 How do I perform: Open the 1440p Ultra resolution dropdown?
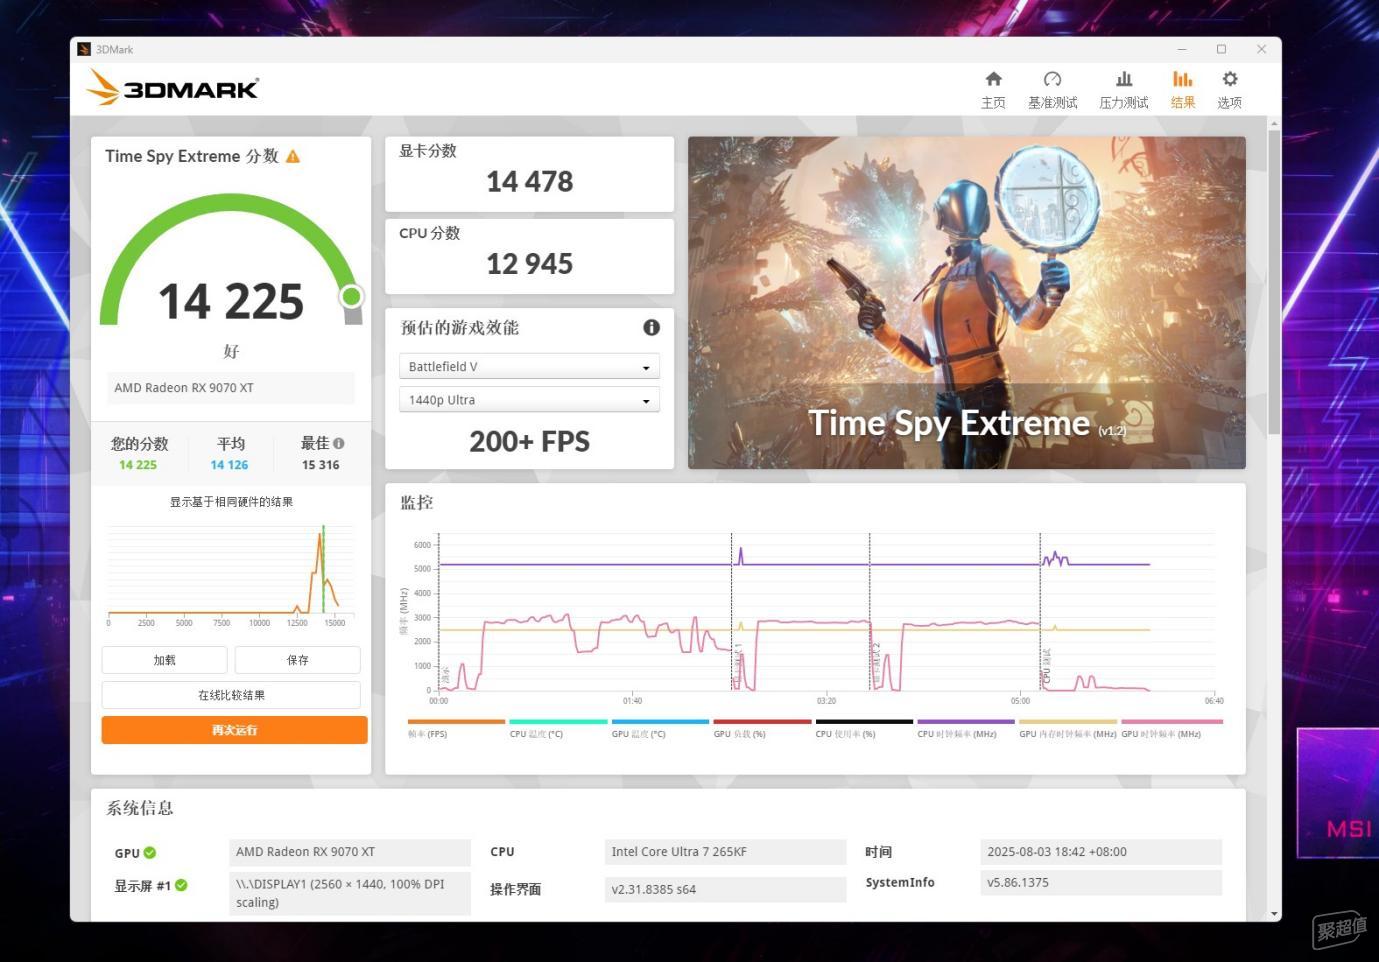point(529,400)
